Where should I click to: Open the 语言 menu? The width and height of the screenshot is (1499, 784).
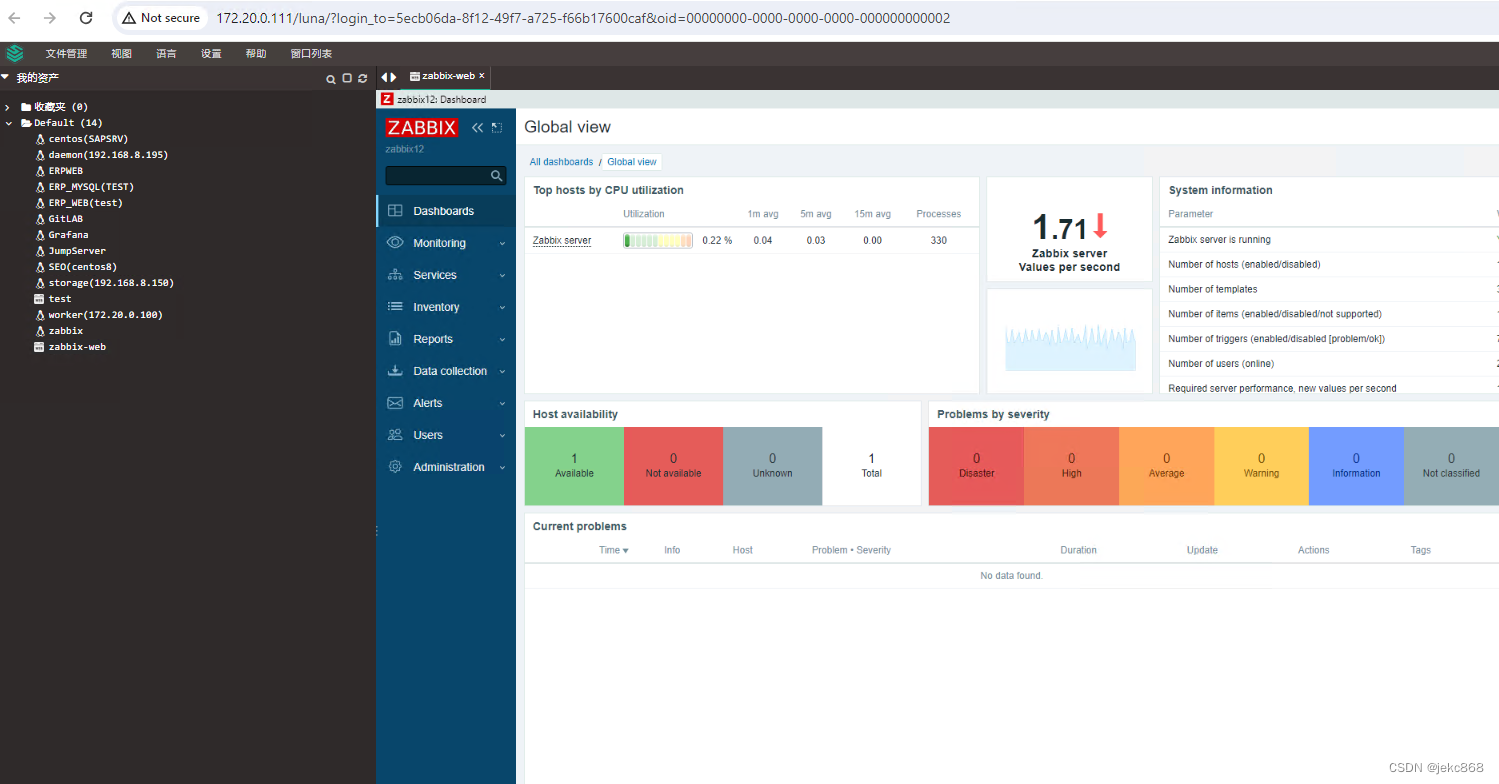[x=166, y=54]
